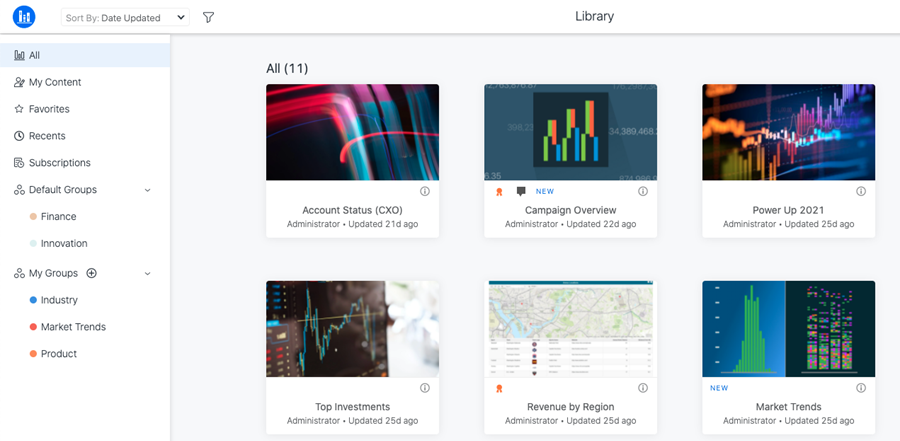
Task: Select the Favorites sidebar item
Action: [x=85, y=109]
